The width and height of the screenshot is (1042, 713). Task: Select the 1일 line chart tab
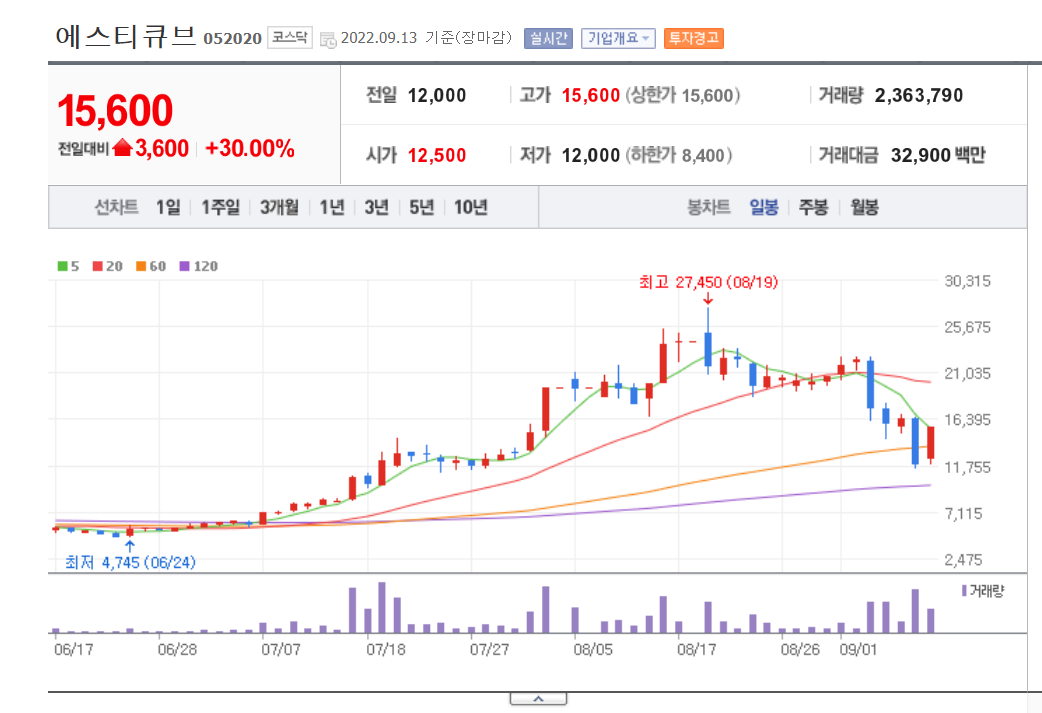click(x=168, y=207)
